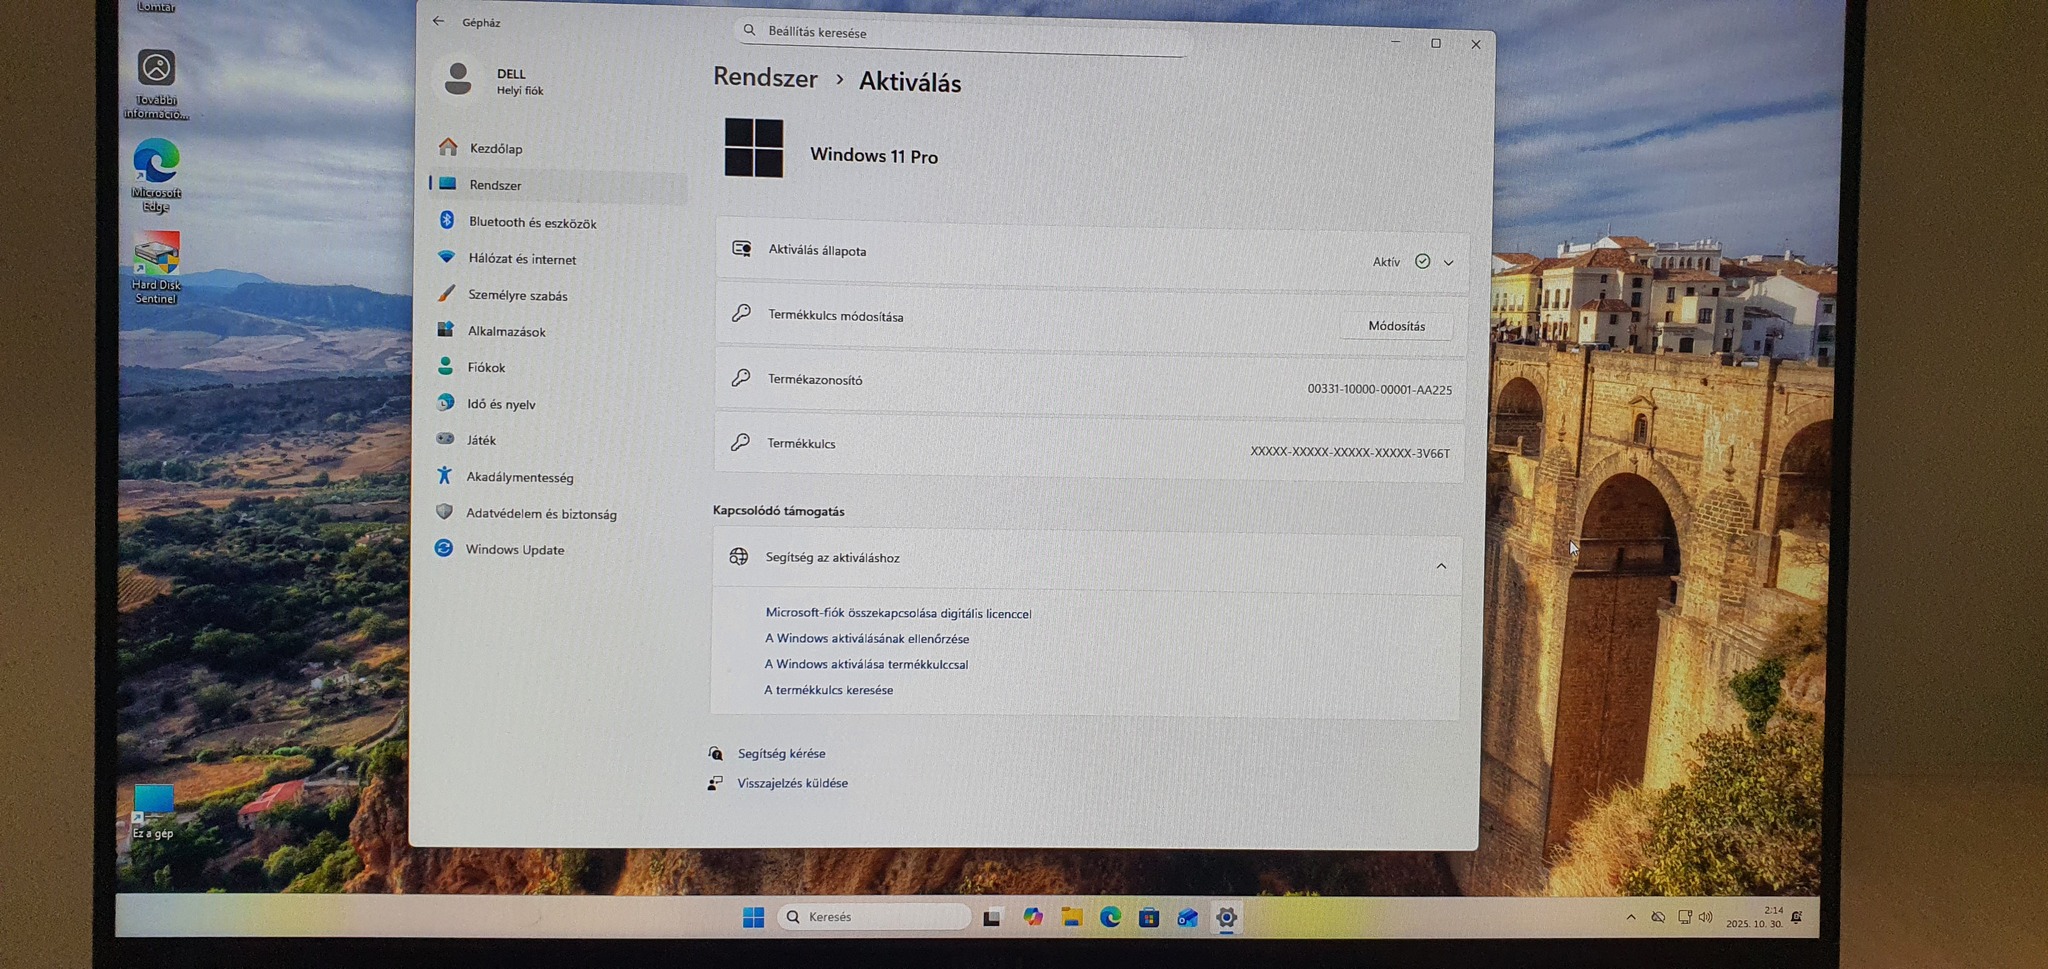
Task: Click the Windows logo beside Windows 11 Pro
Action: click(x=754, y=148)
